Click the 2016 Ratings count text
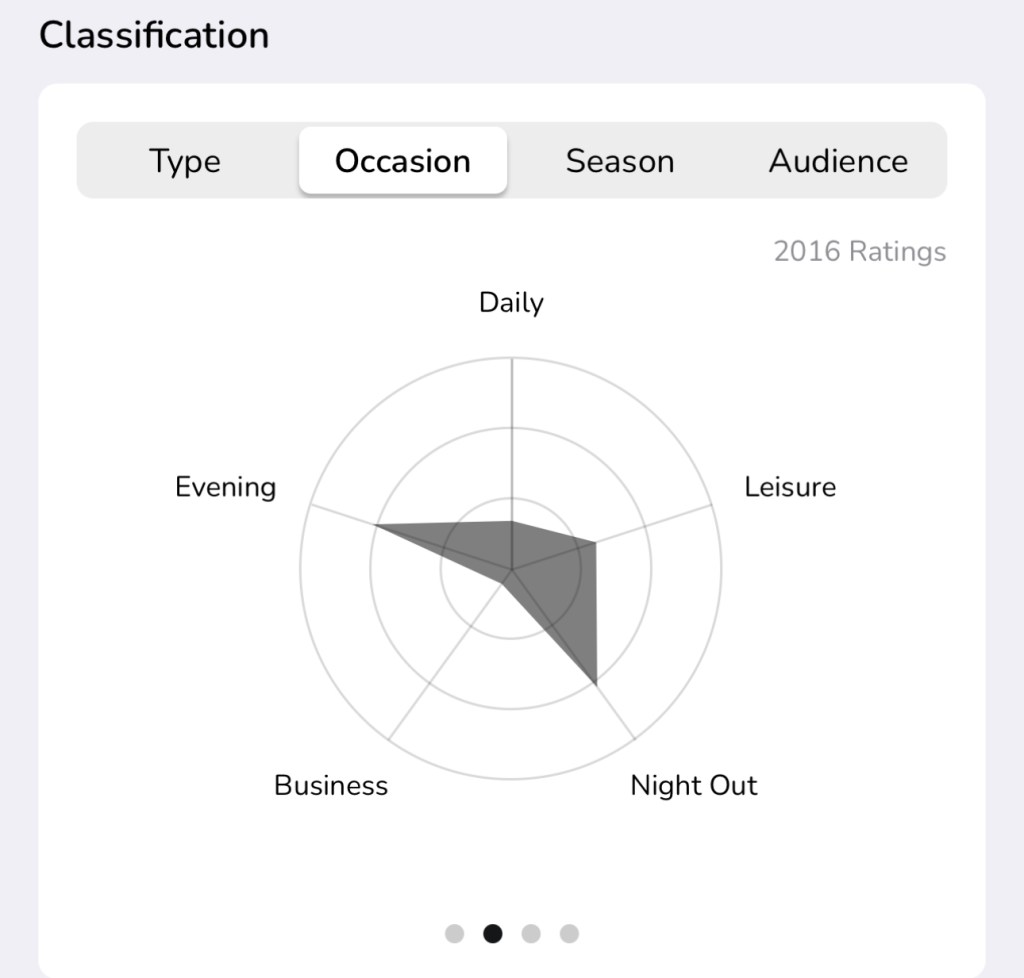This screenshot has height=978, width=1024. [859, 251]
